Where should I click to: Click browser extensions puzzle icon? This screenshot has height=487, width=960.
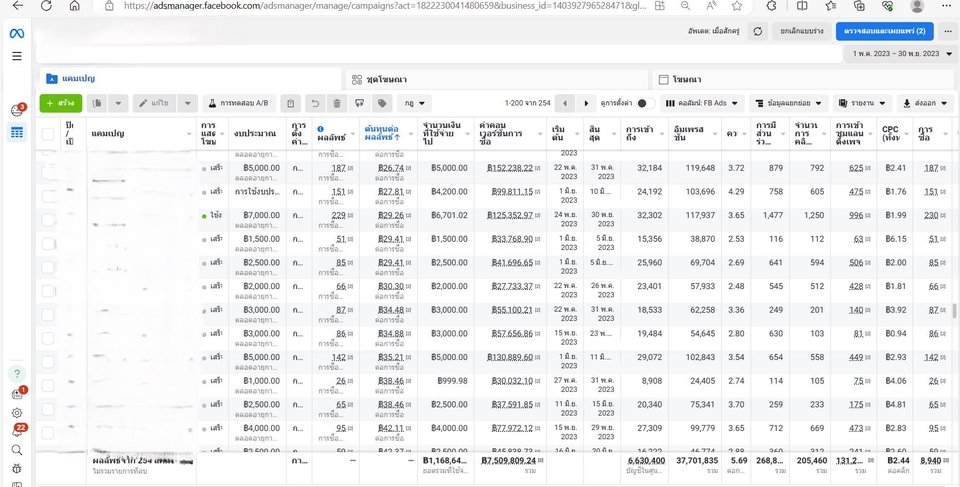772,6
